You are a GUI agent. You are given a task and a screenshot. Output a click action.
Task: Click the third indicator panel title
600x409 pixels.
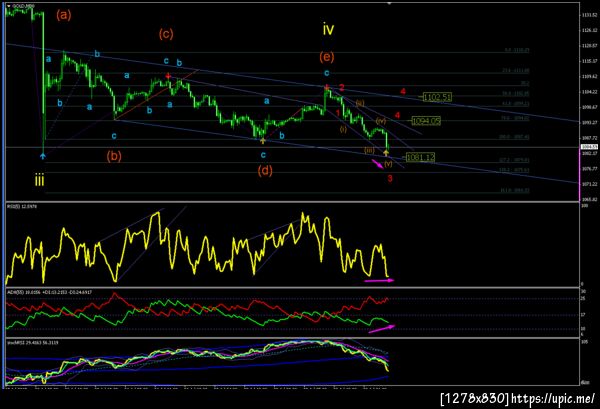pyautogui.click(x=33, y=343)
